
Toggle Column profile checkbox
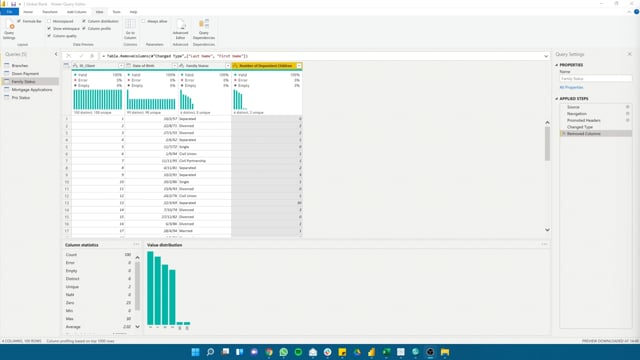(x=84, y=29)
